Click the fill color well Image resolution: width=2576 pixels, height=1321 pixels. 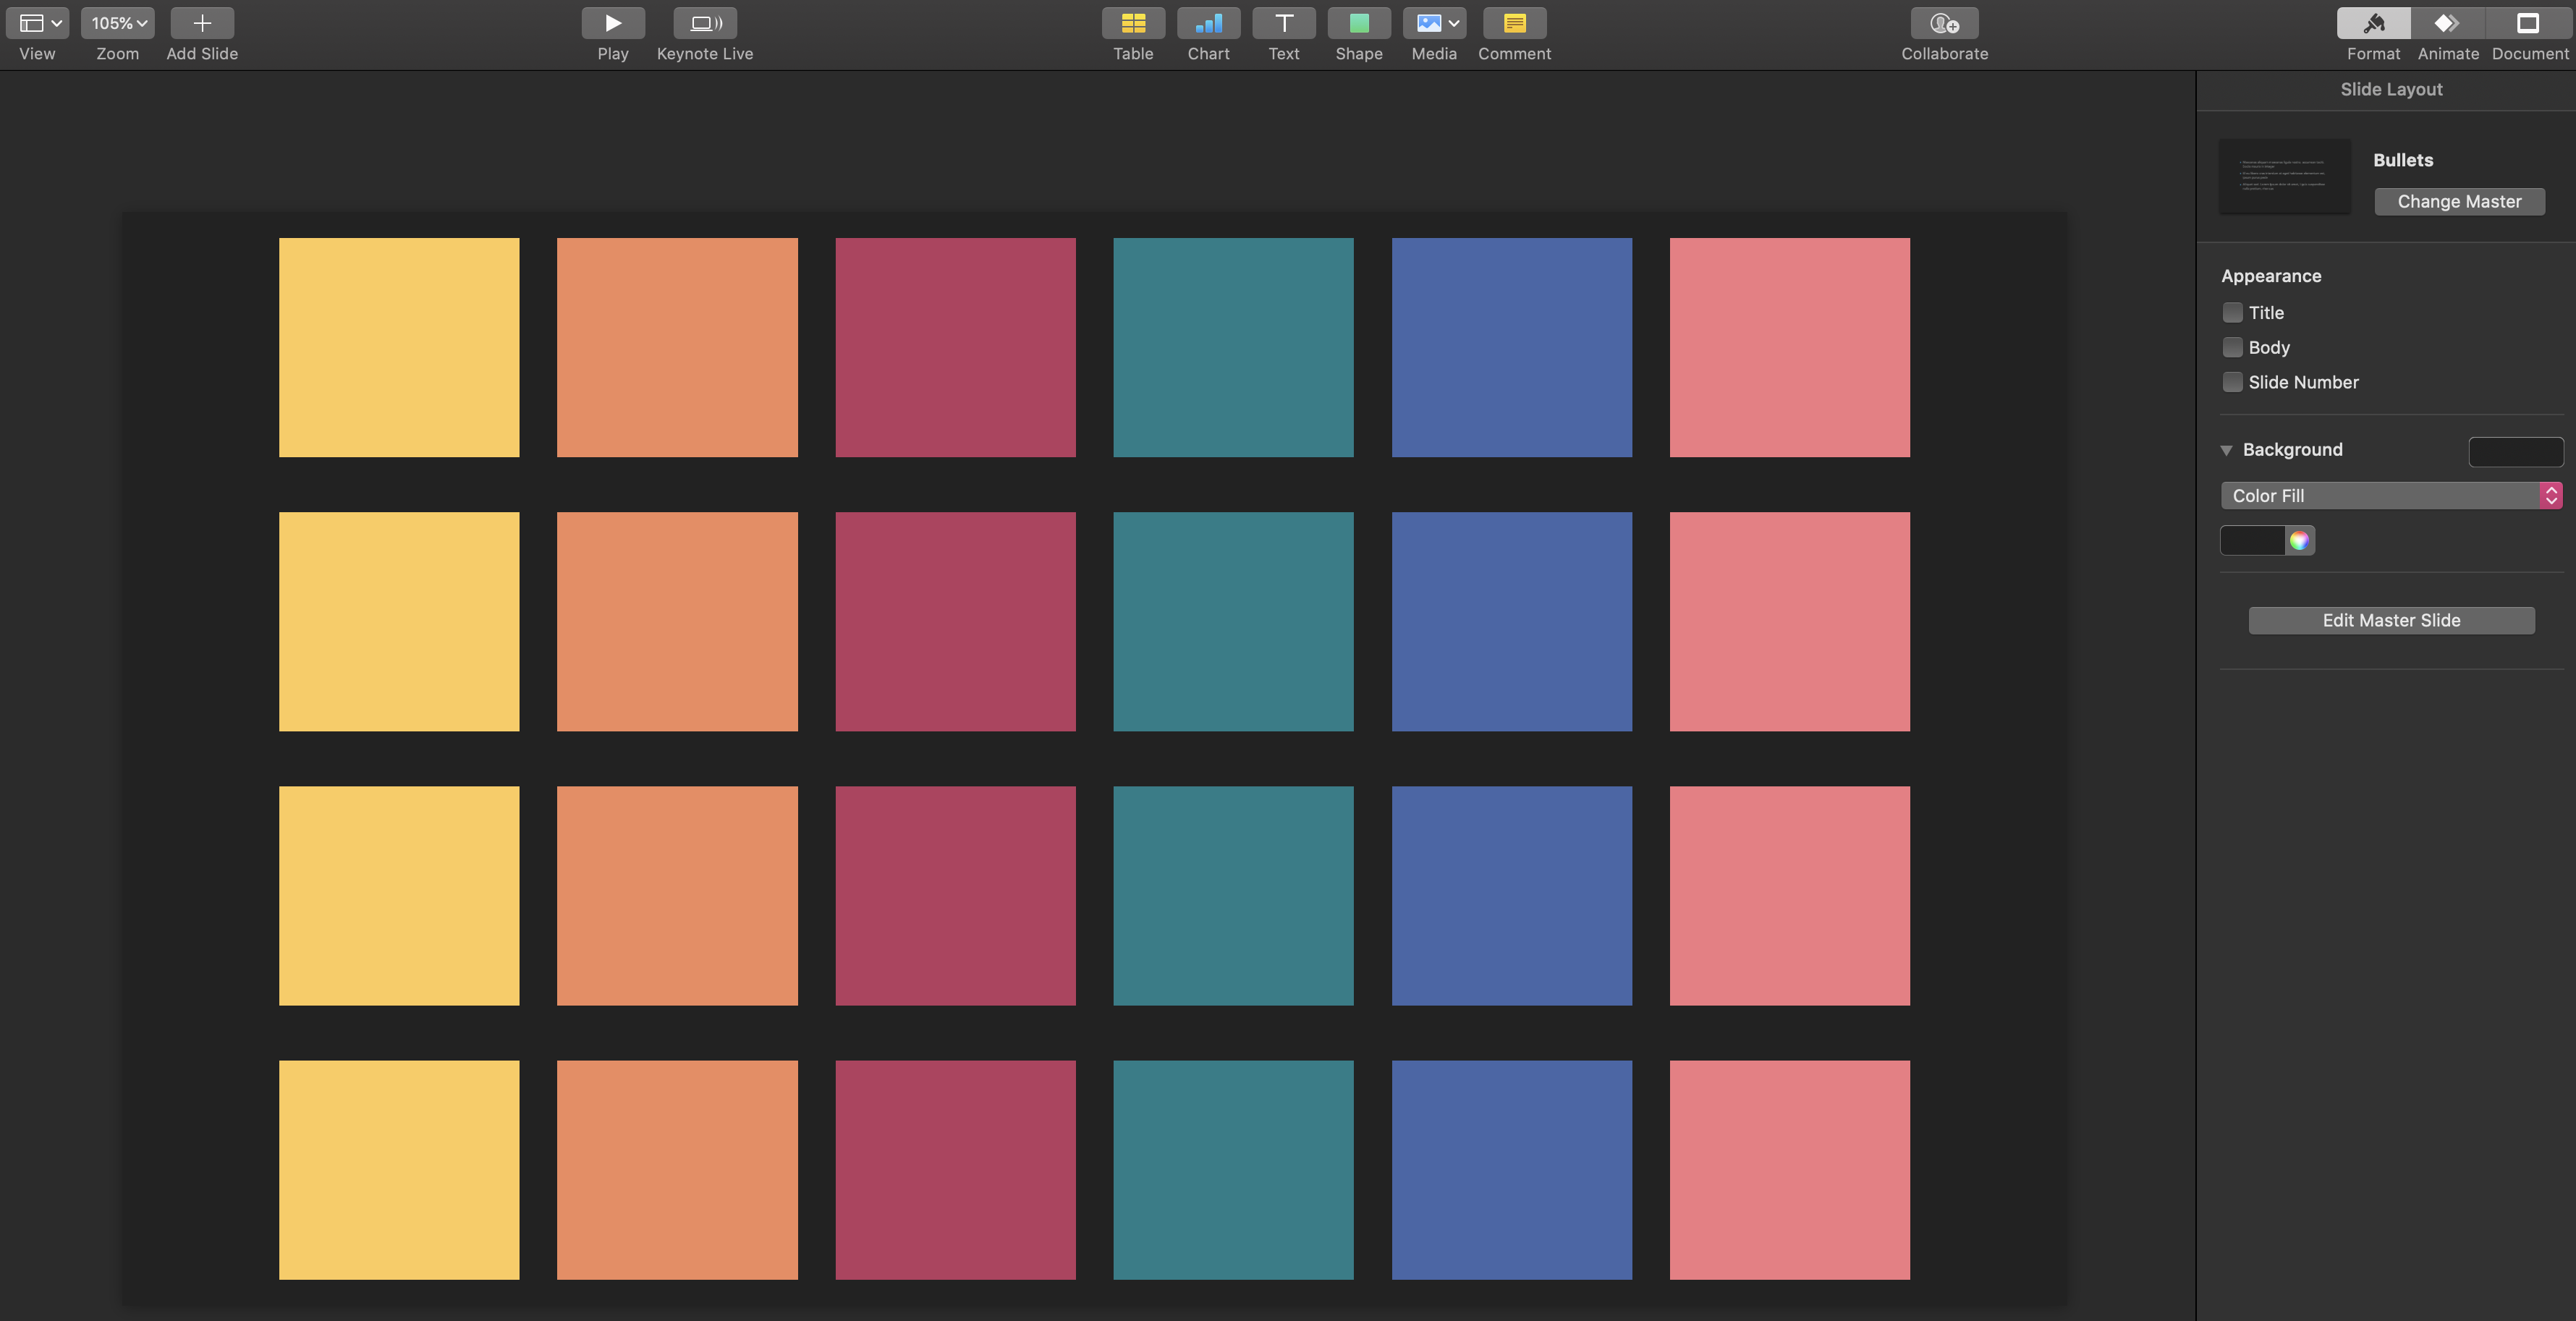[2252, 540]
